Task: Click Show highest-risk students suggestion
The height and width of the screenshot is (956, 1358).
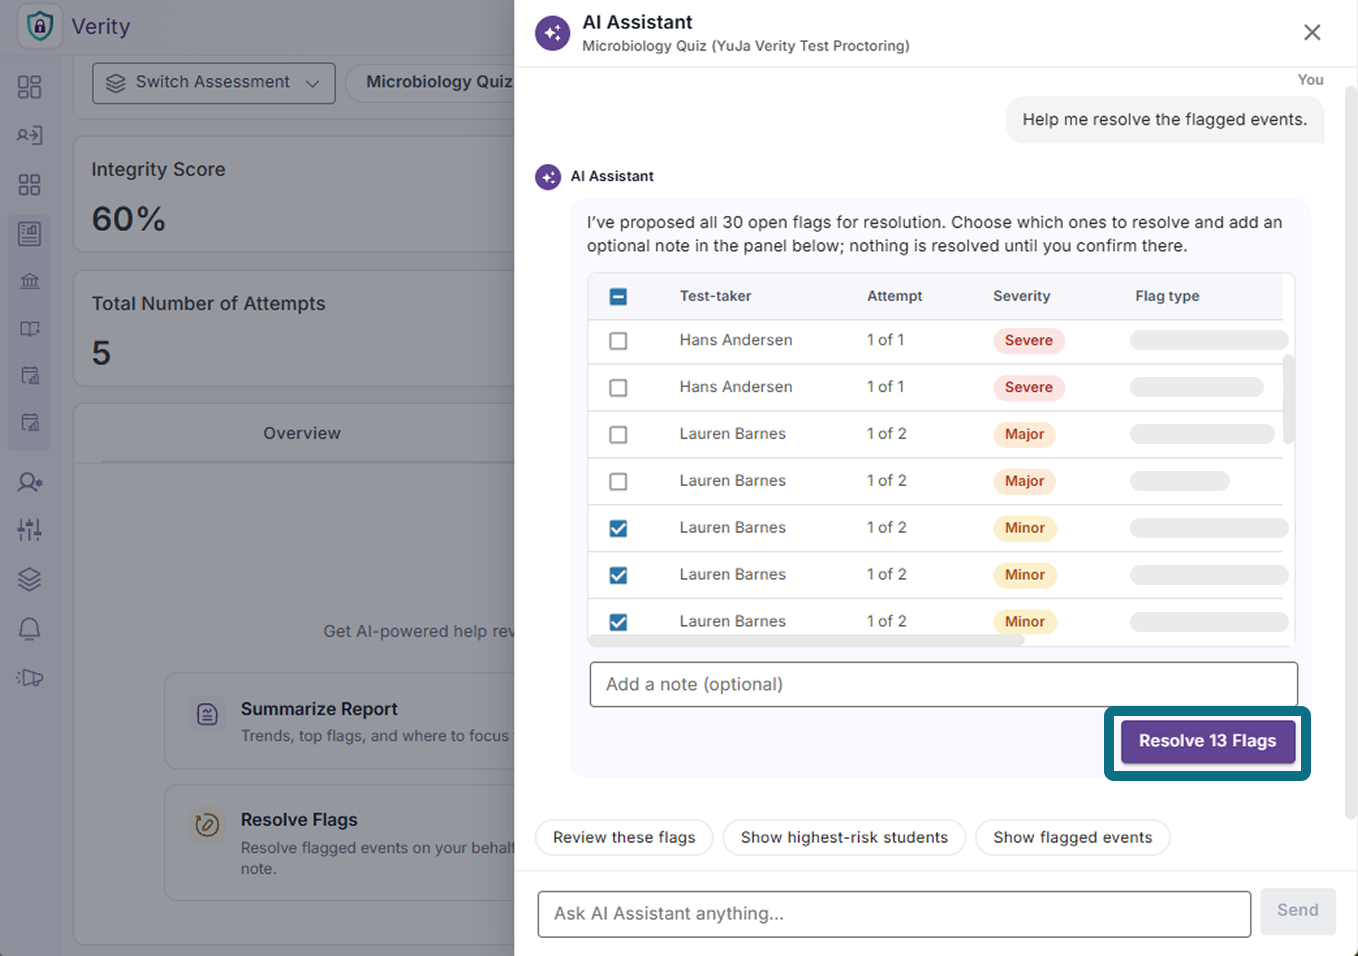Action: (x=844, y=838)
